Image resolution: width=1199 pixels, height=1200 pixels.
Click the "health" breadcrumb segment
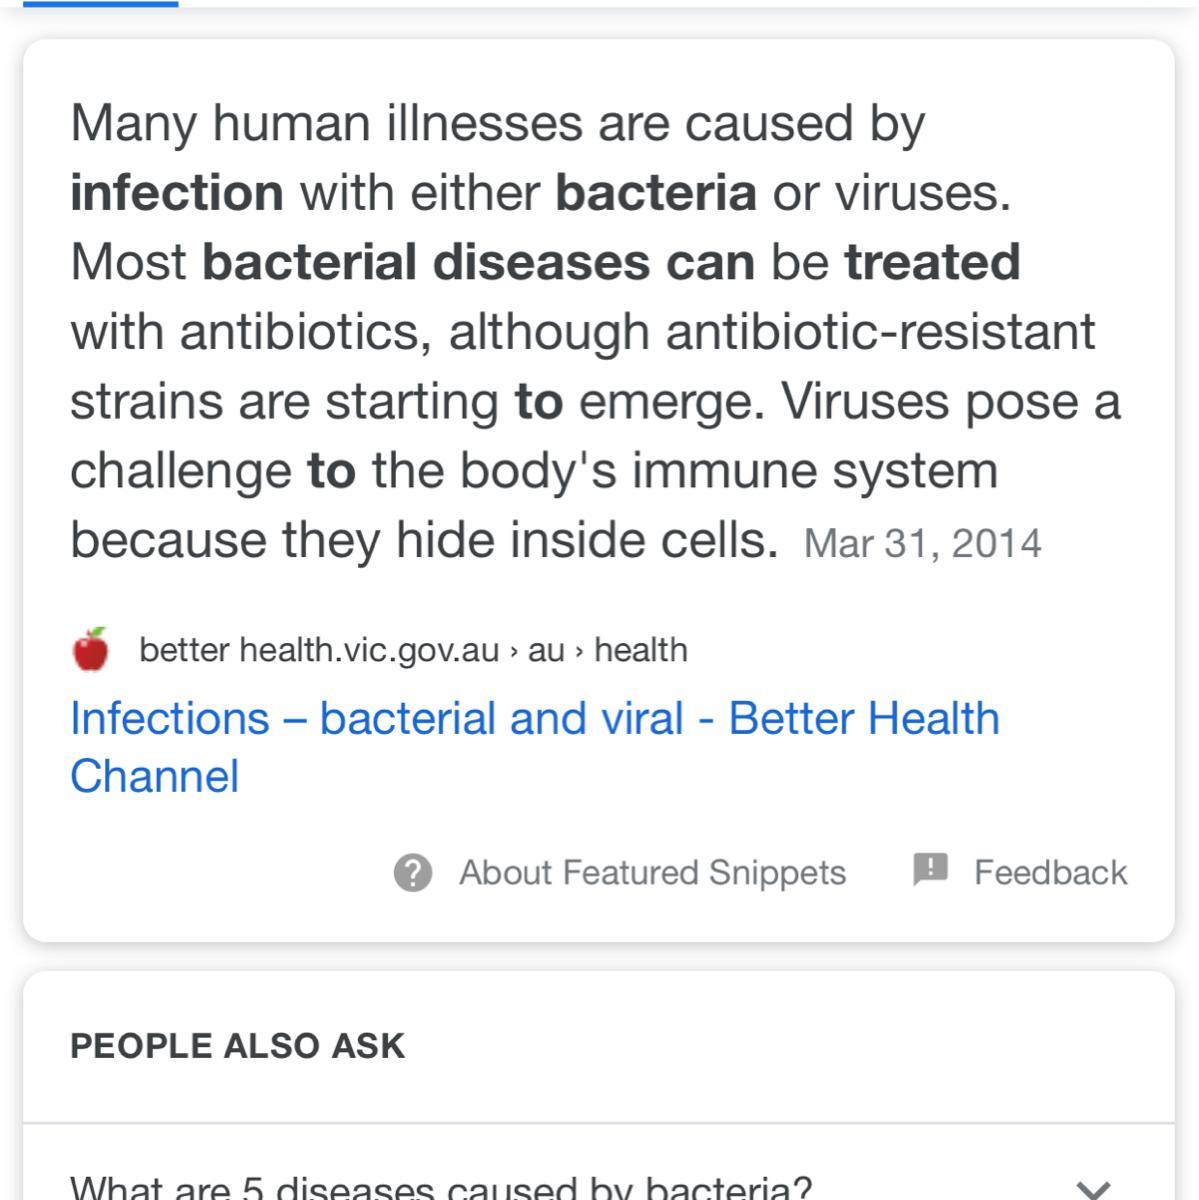tap(641, 650)
